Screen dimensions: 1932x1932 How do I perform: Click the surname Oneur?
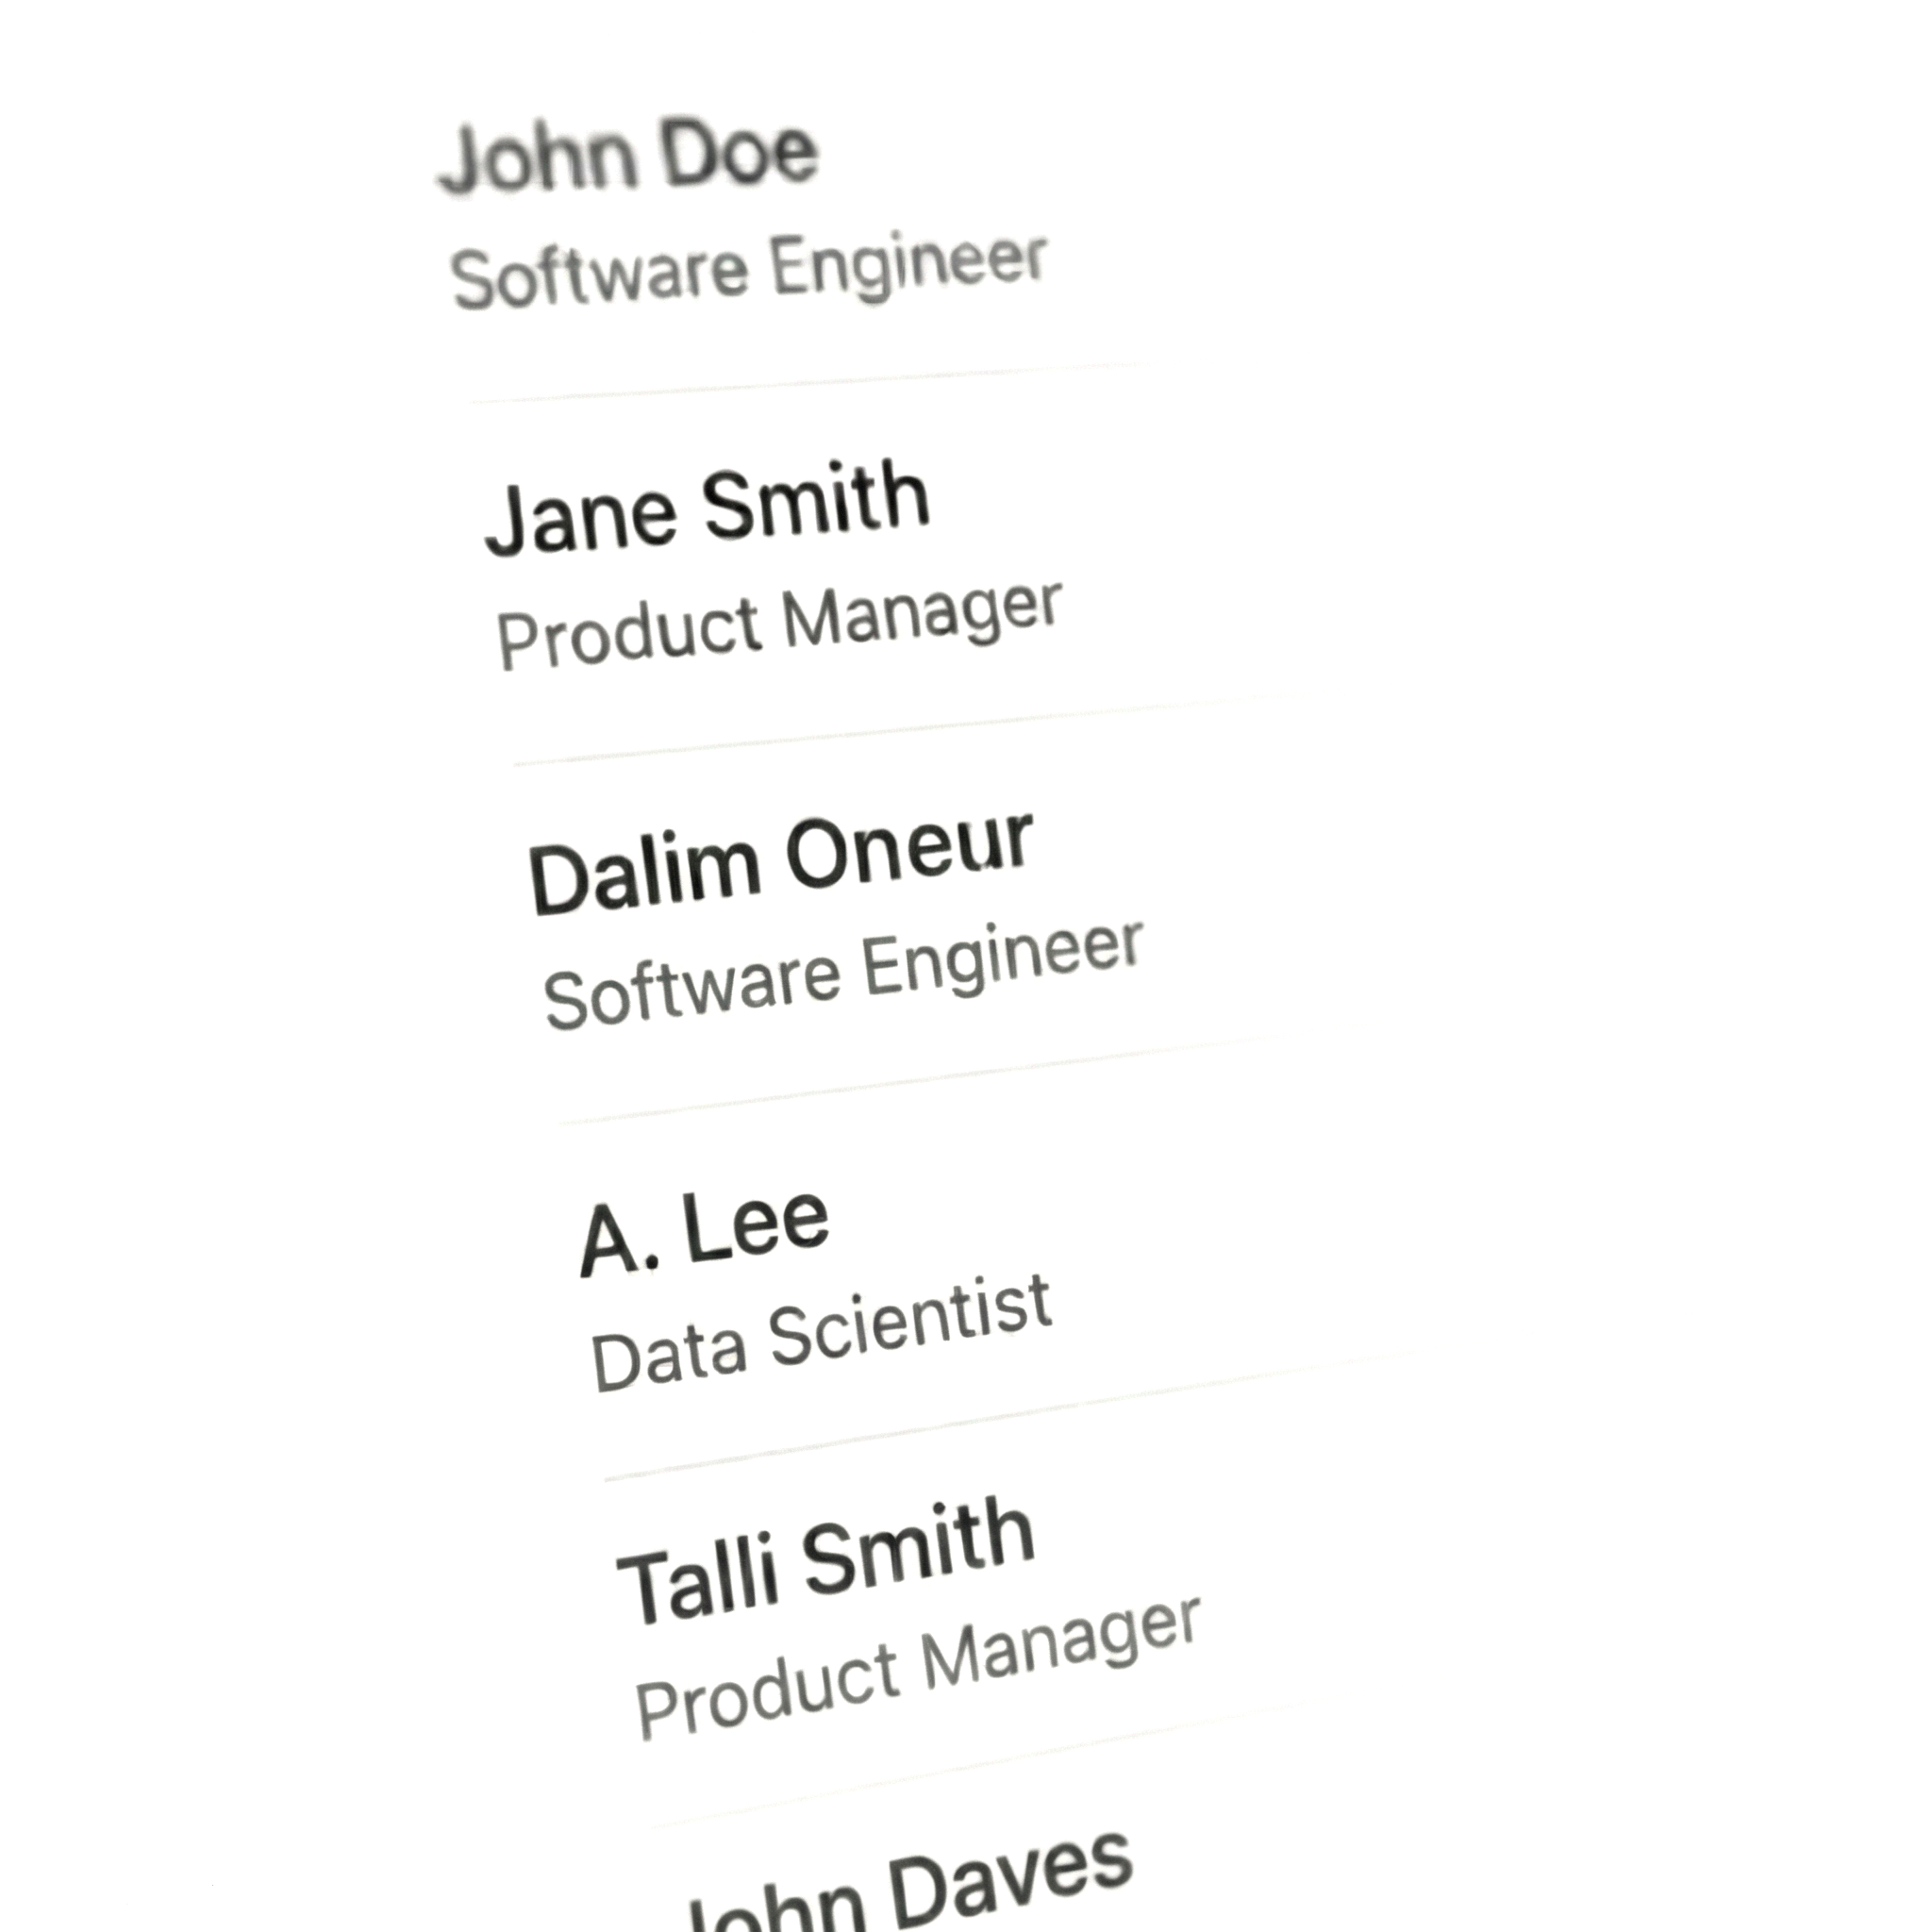click(908, 850)
